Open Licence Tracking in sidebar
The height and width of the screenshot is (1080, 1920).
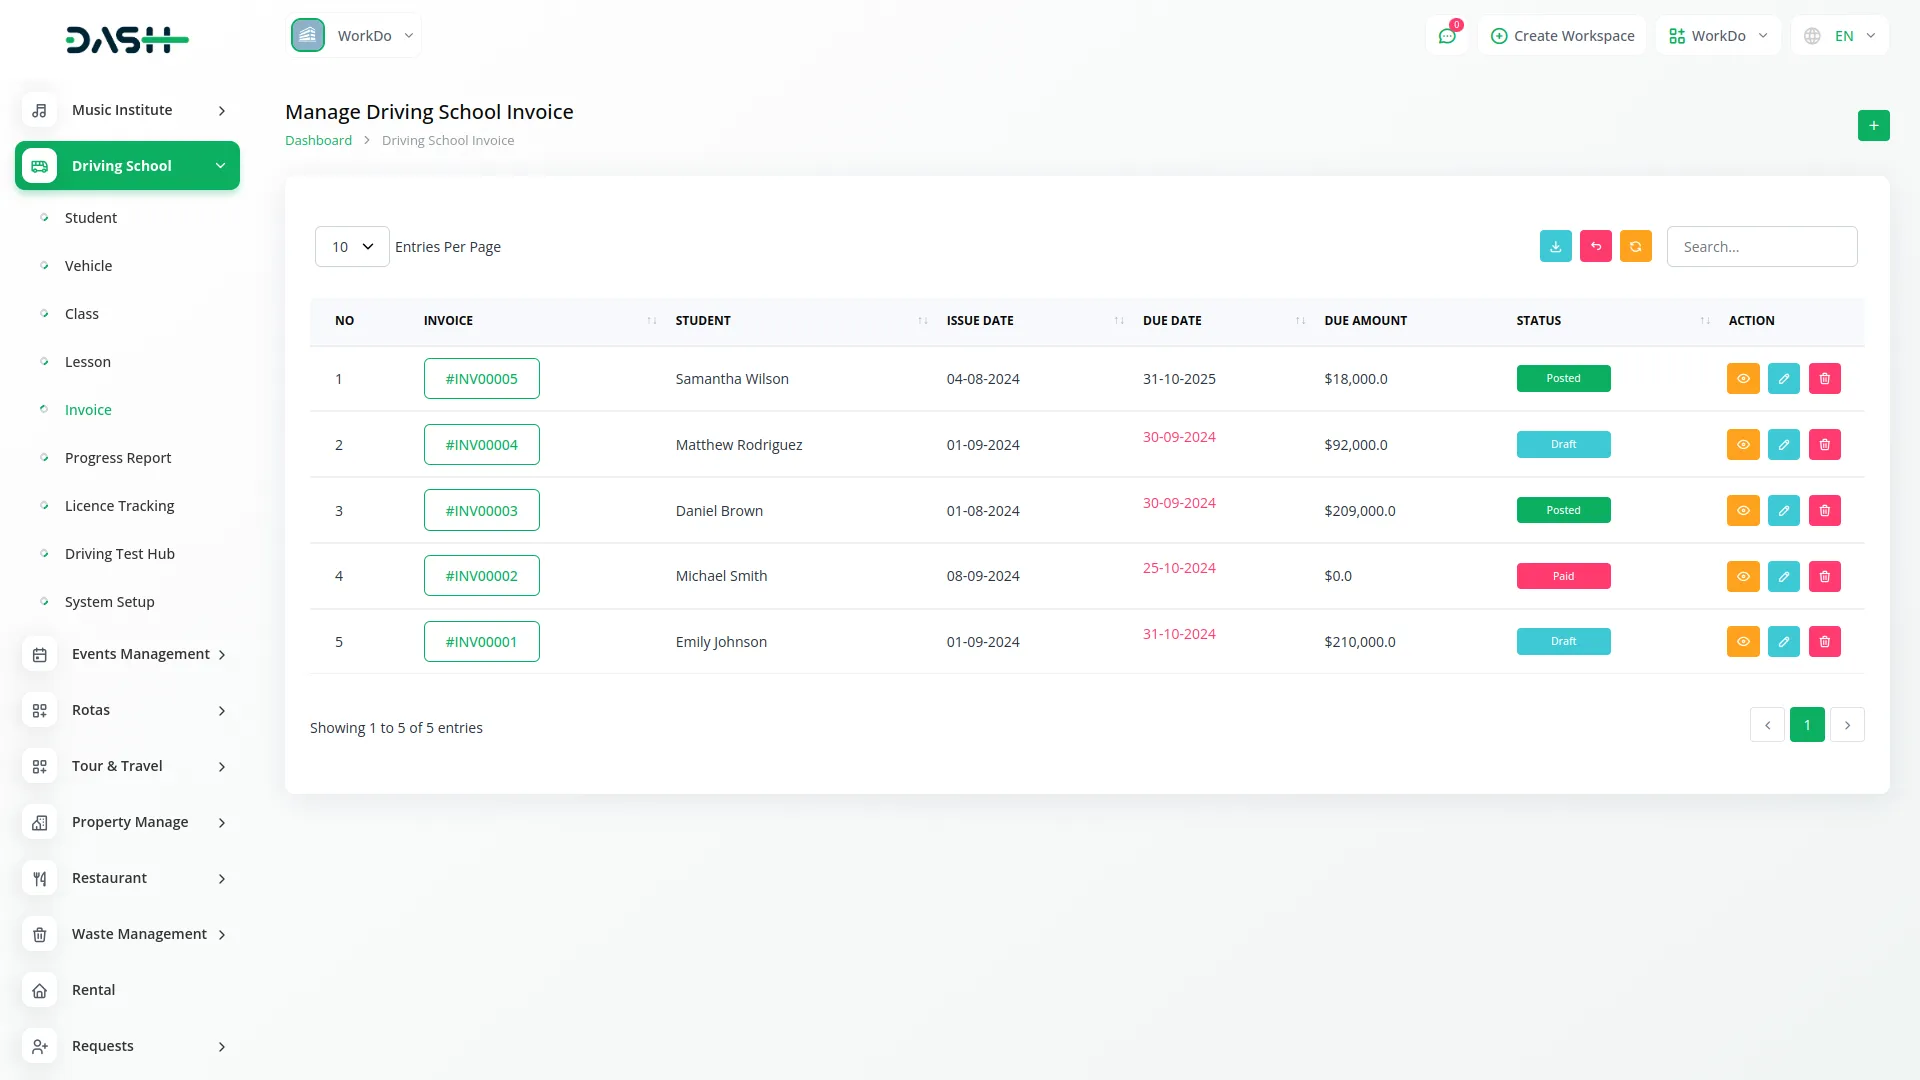tap(119, 506)
